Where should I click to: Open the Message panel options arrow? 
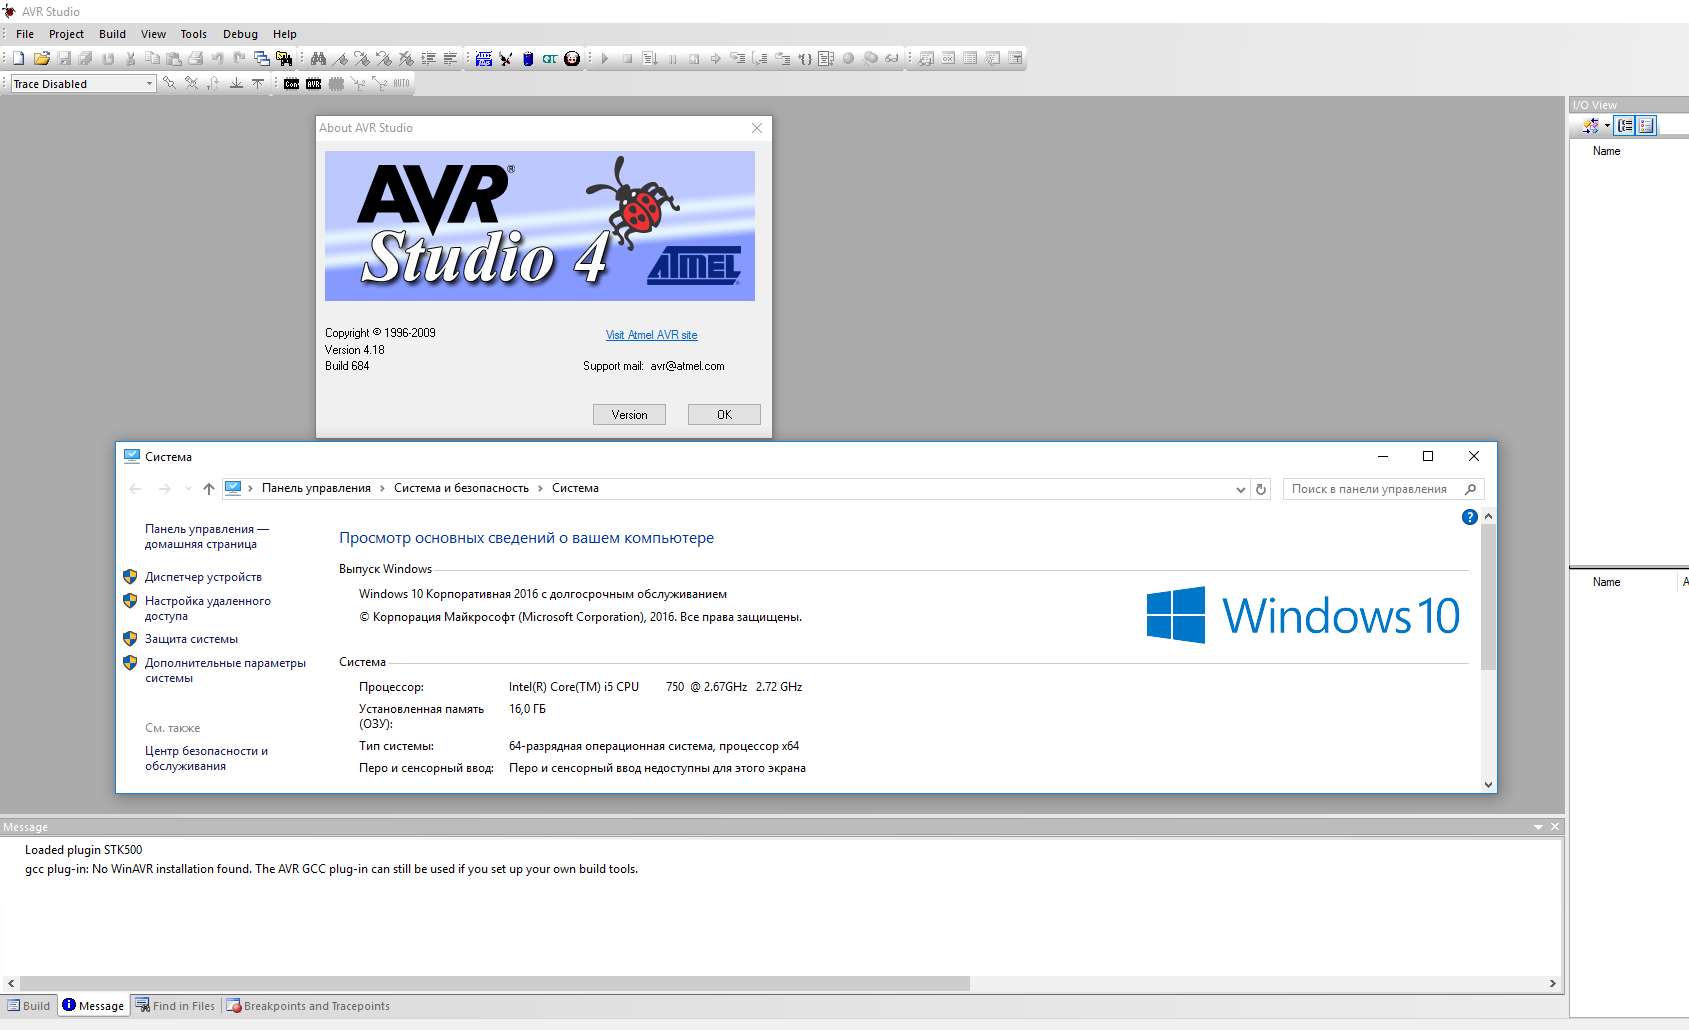pos(1538,827)
